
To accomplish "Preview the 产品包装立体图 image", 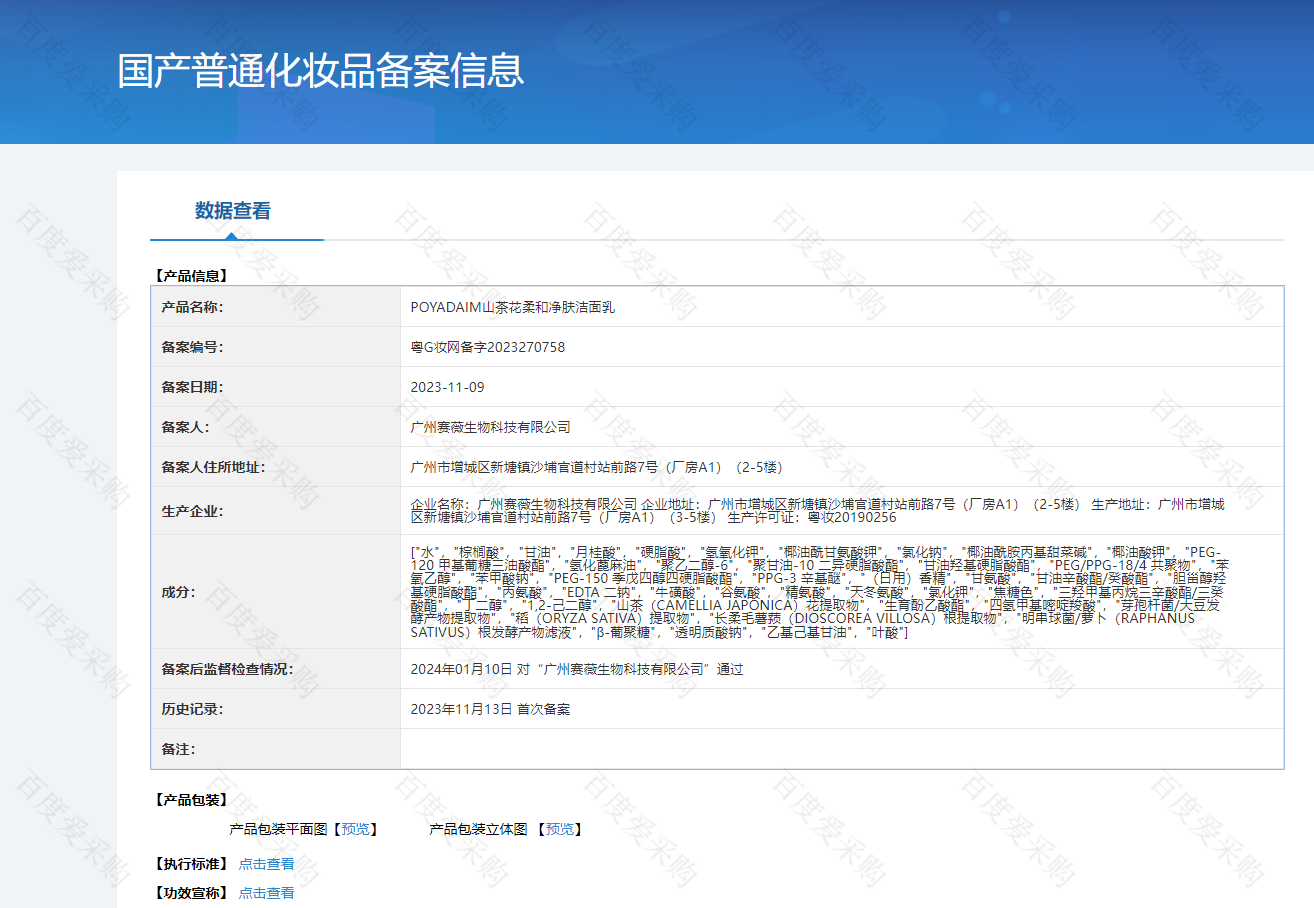I will (x=560, y=829).
